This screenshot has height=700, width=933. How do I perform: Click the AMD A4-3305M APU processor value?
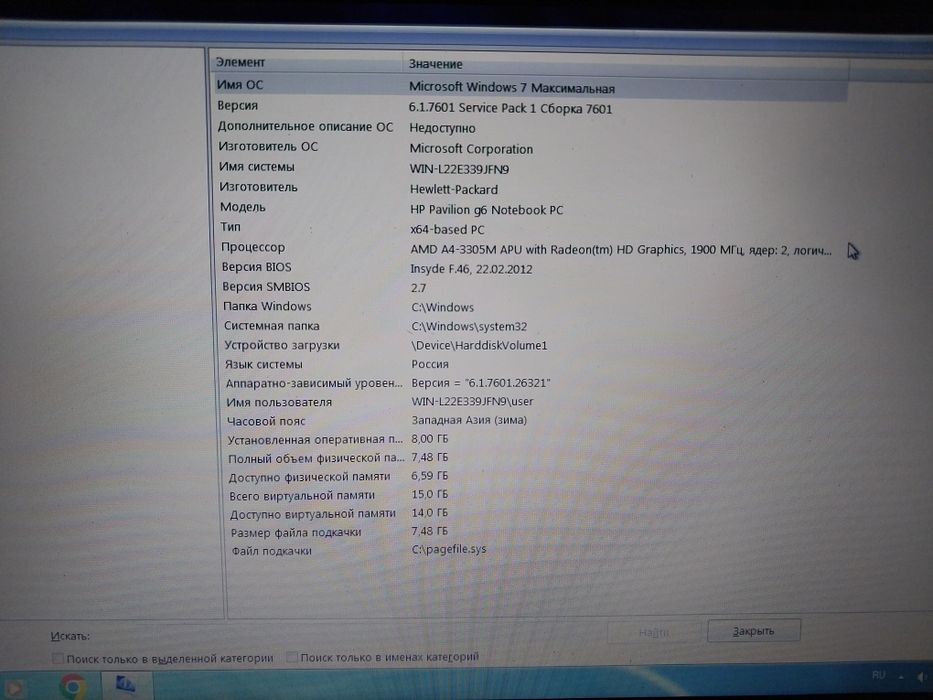click(621, 250)
